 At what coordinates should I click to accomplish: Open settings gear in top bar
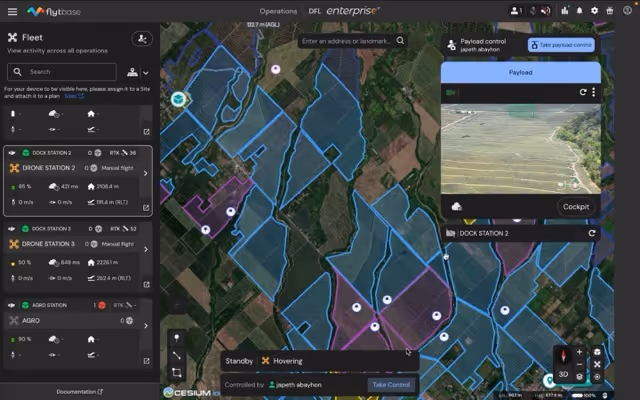pos(595,11)
